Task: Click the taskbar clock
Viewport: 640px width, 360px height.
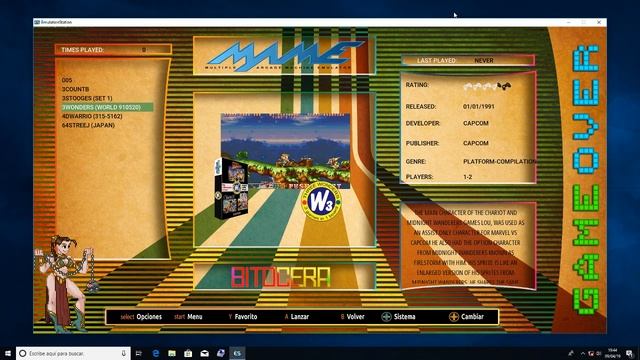Action: click(612, 353)
